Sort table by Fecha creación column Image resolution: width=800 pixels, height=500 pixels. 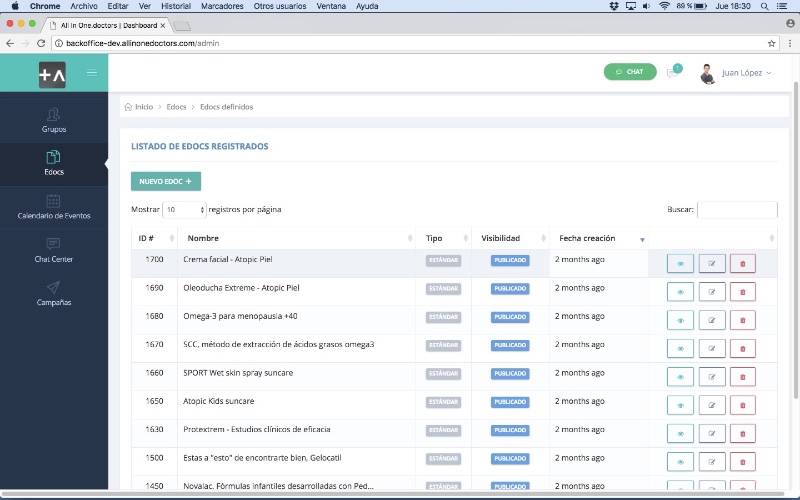point(599,238)
